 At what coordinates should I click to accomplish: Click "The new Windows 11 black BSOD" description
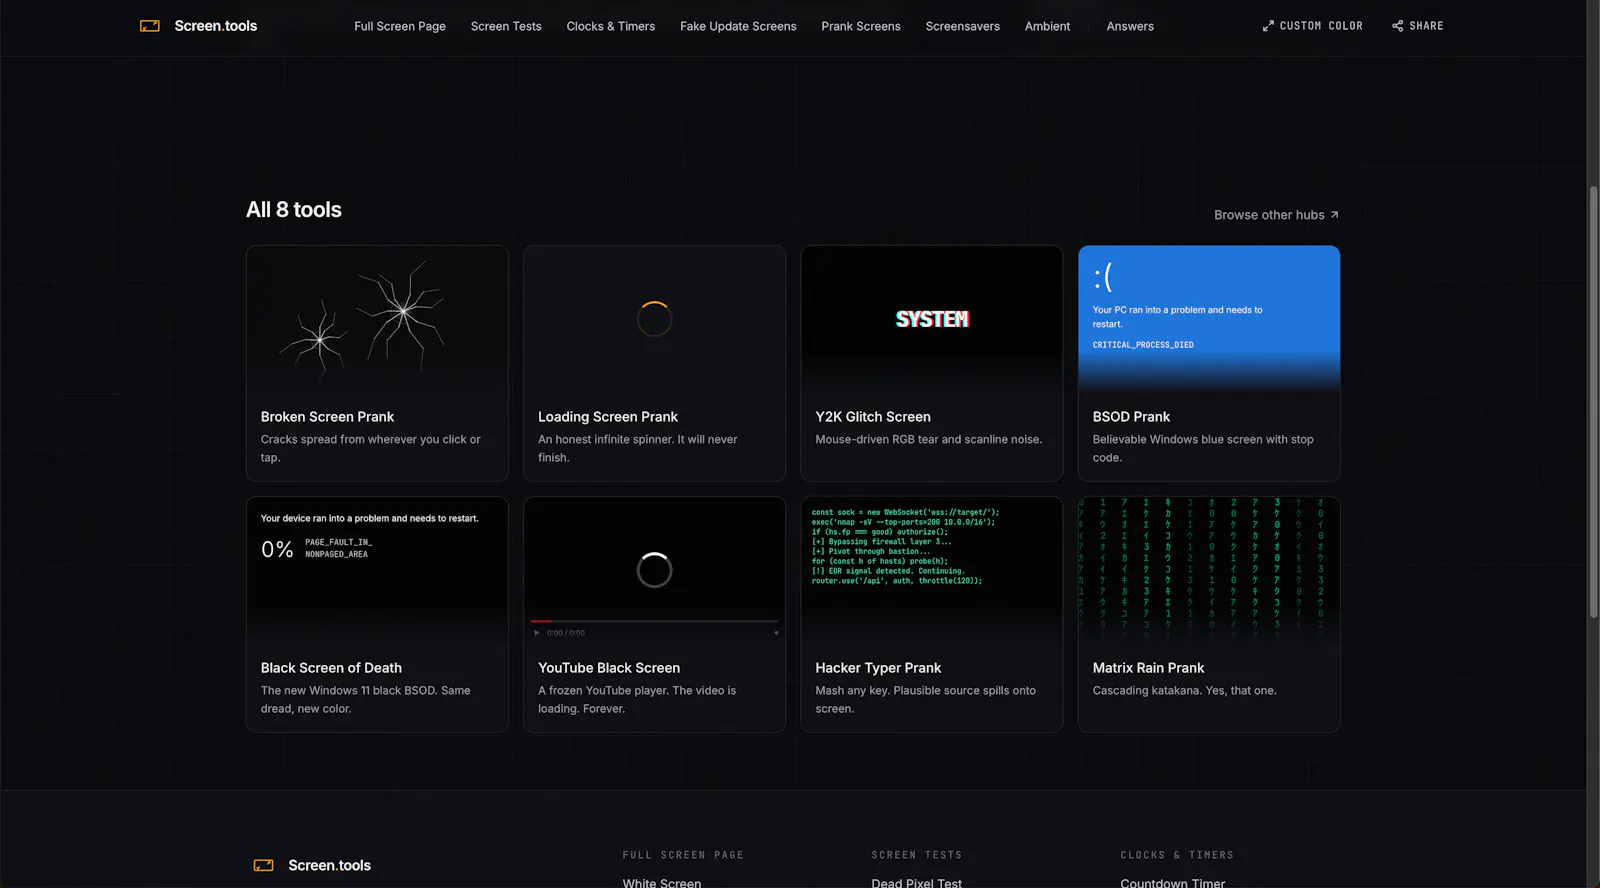tap(365, 700)
